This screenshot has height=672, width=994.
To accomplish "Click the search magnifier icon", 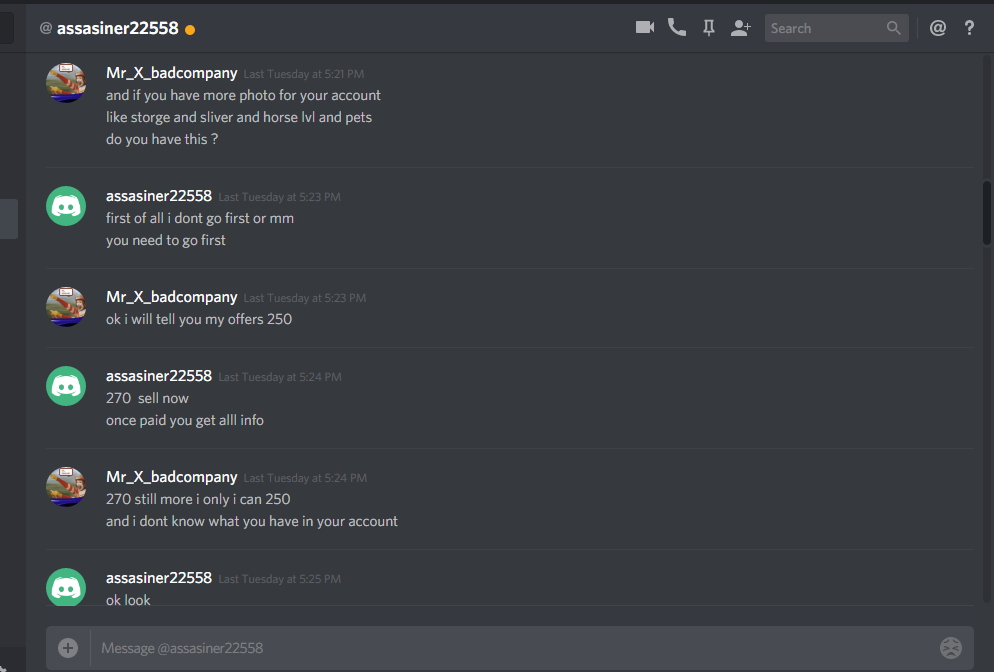I will (x=893, y=28).
